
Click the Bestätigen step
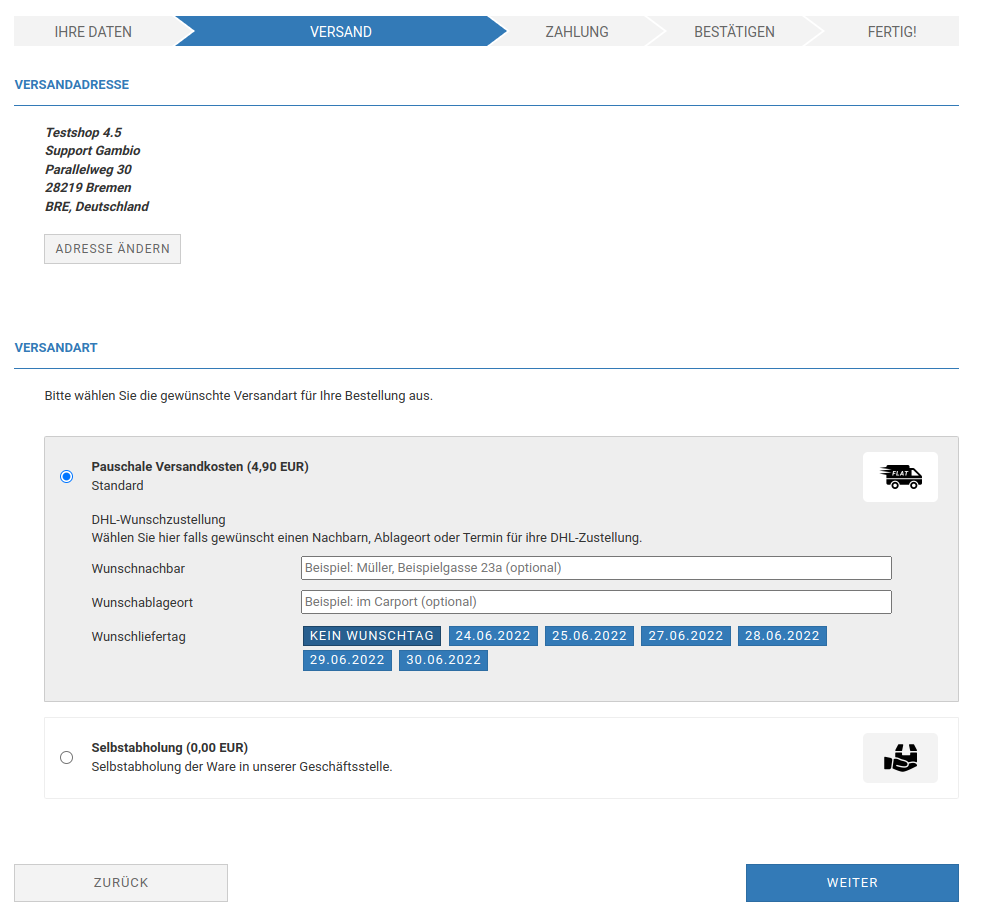(x=734, y=31)
